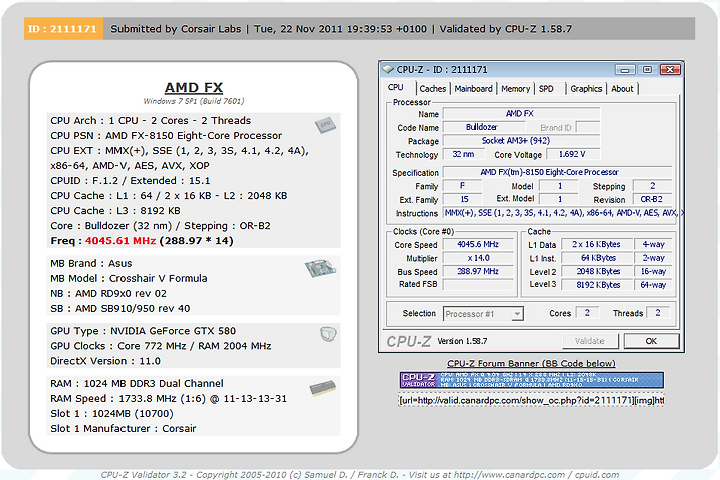Click the Core Speed 4045.6 MHz field
The width and height of the screenshot is (720, 480).
coord(478,245)
